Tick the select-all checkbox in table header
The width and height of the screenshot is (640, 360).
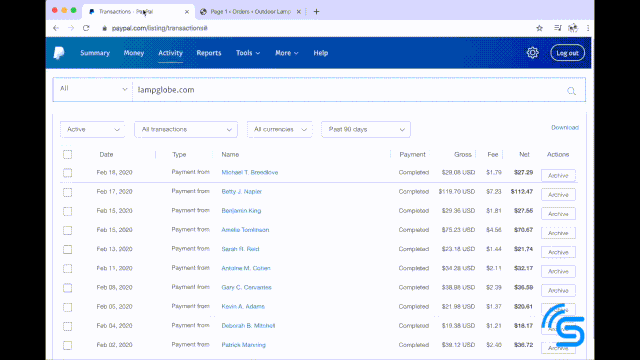pyautogui.click(x=67, y=154)
